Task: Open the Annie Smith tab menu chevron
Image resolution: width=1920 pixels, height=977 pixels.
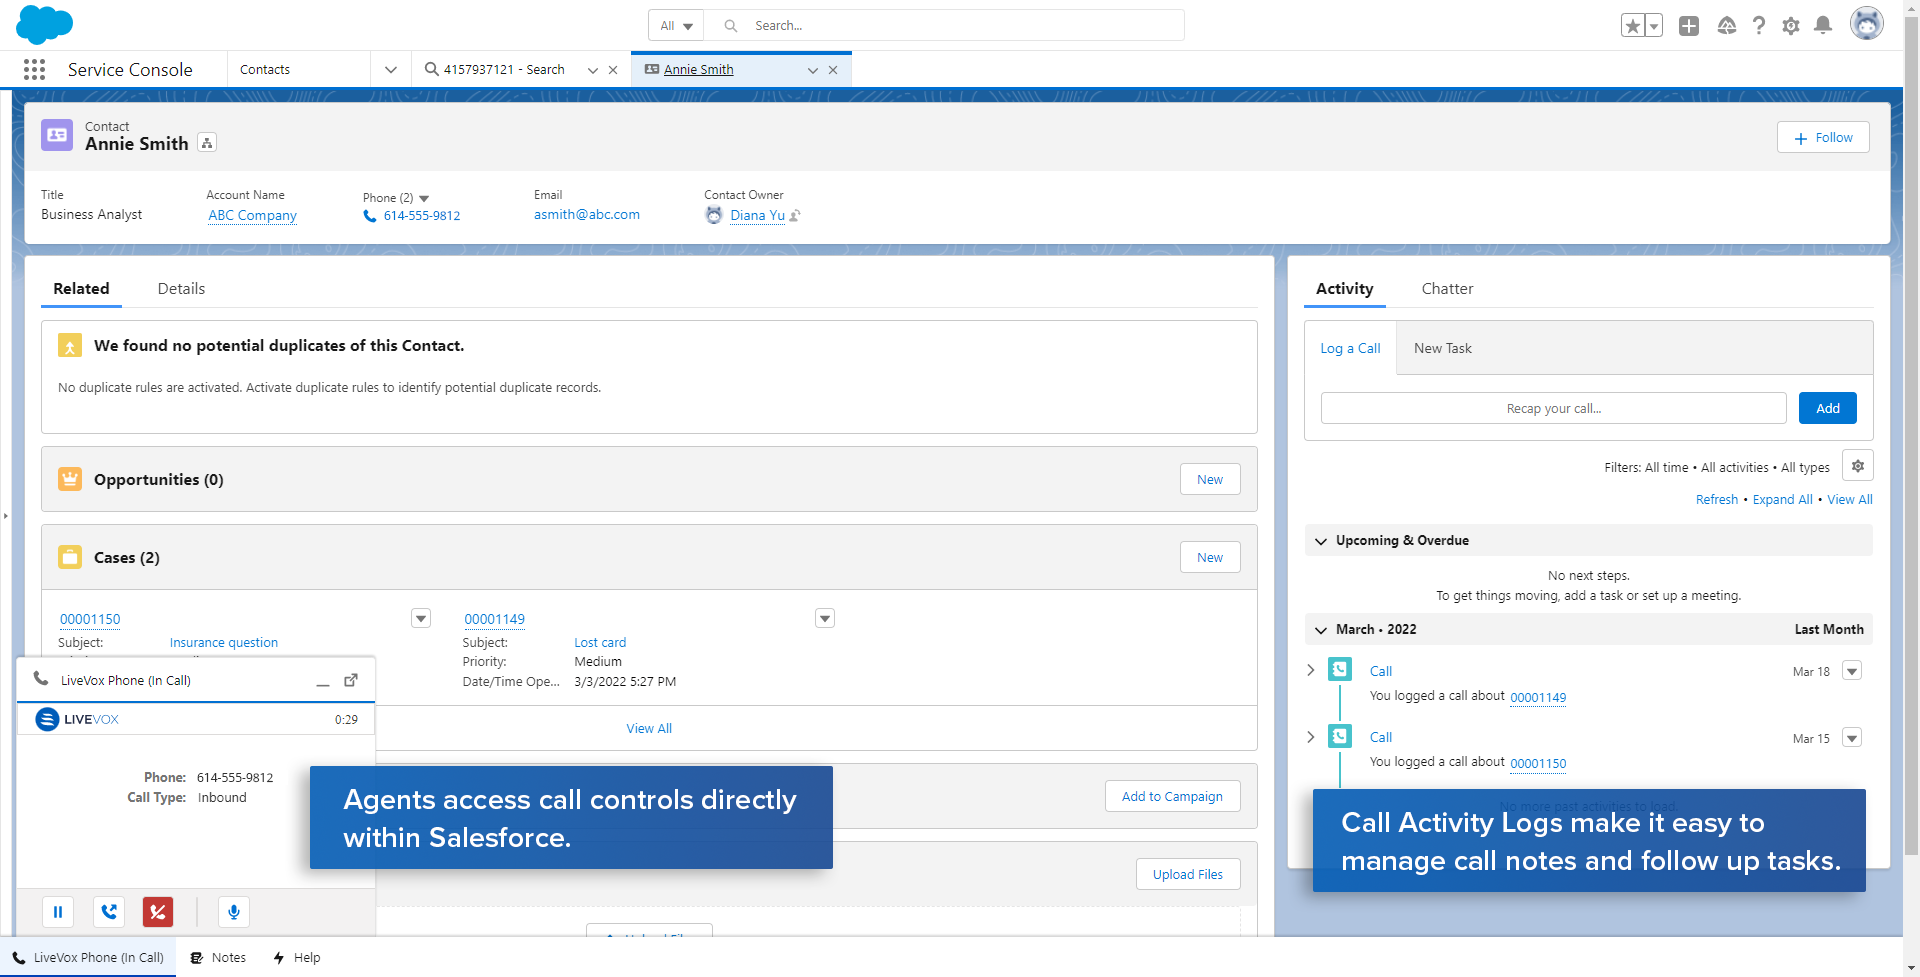Action: 813,70
